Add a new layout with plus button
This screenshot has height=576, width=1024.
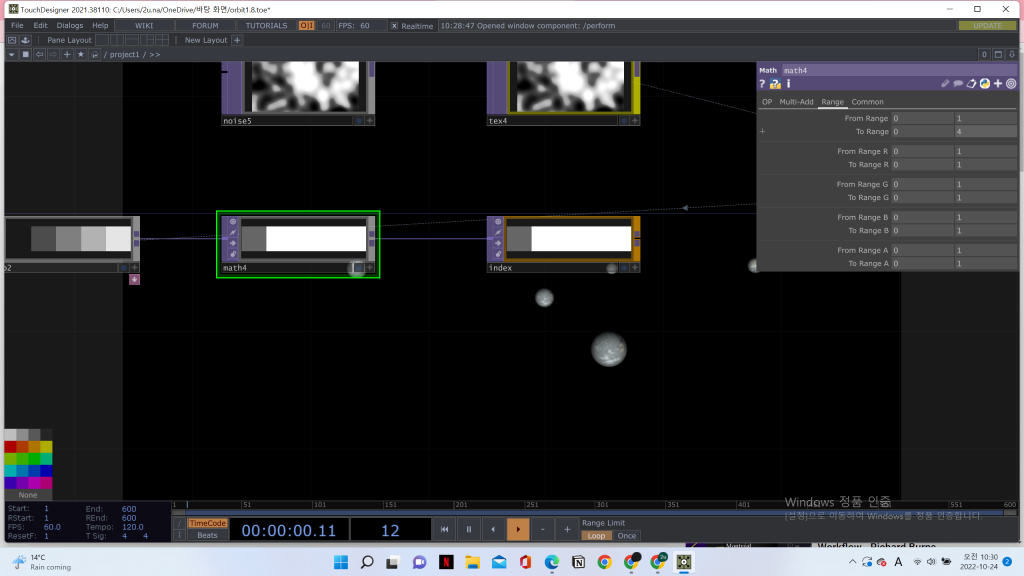tap(237, 40)
